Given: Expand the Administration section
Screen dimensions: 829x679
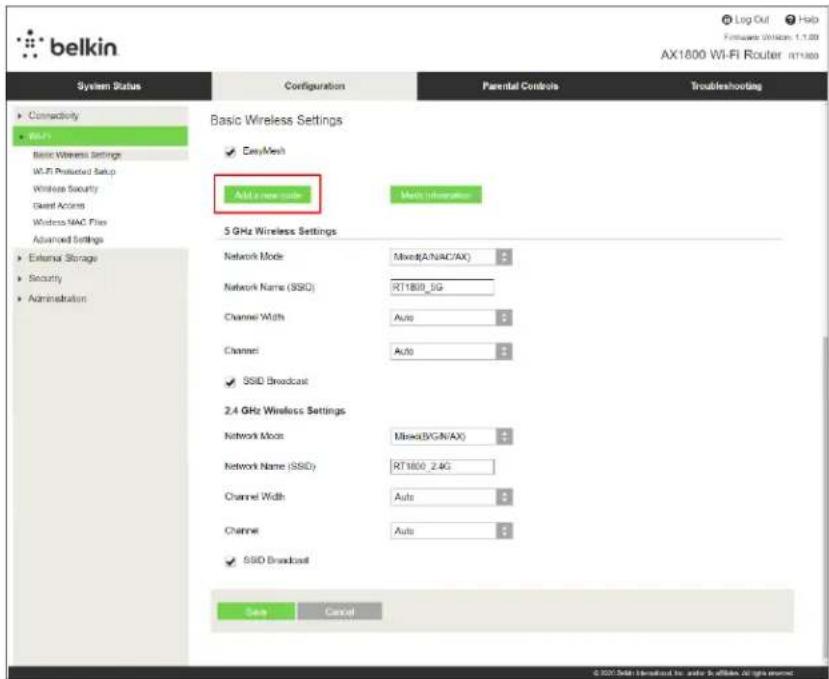Looking at the screenshot, I should [x=100, y=299].
